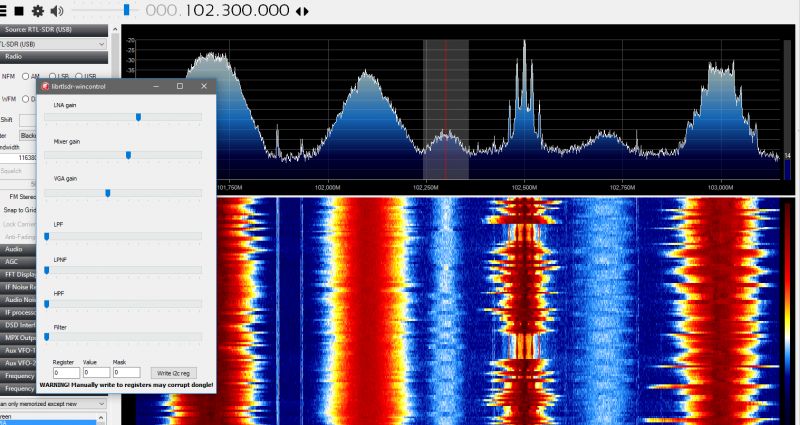Click the 102,000M frequency axis label
The height and width of the screenshot is (425, 800).
(x=328, y=188)
